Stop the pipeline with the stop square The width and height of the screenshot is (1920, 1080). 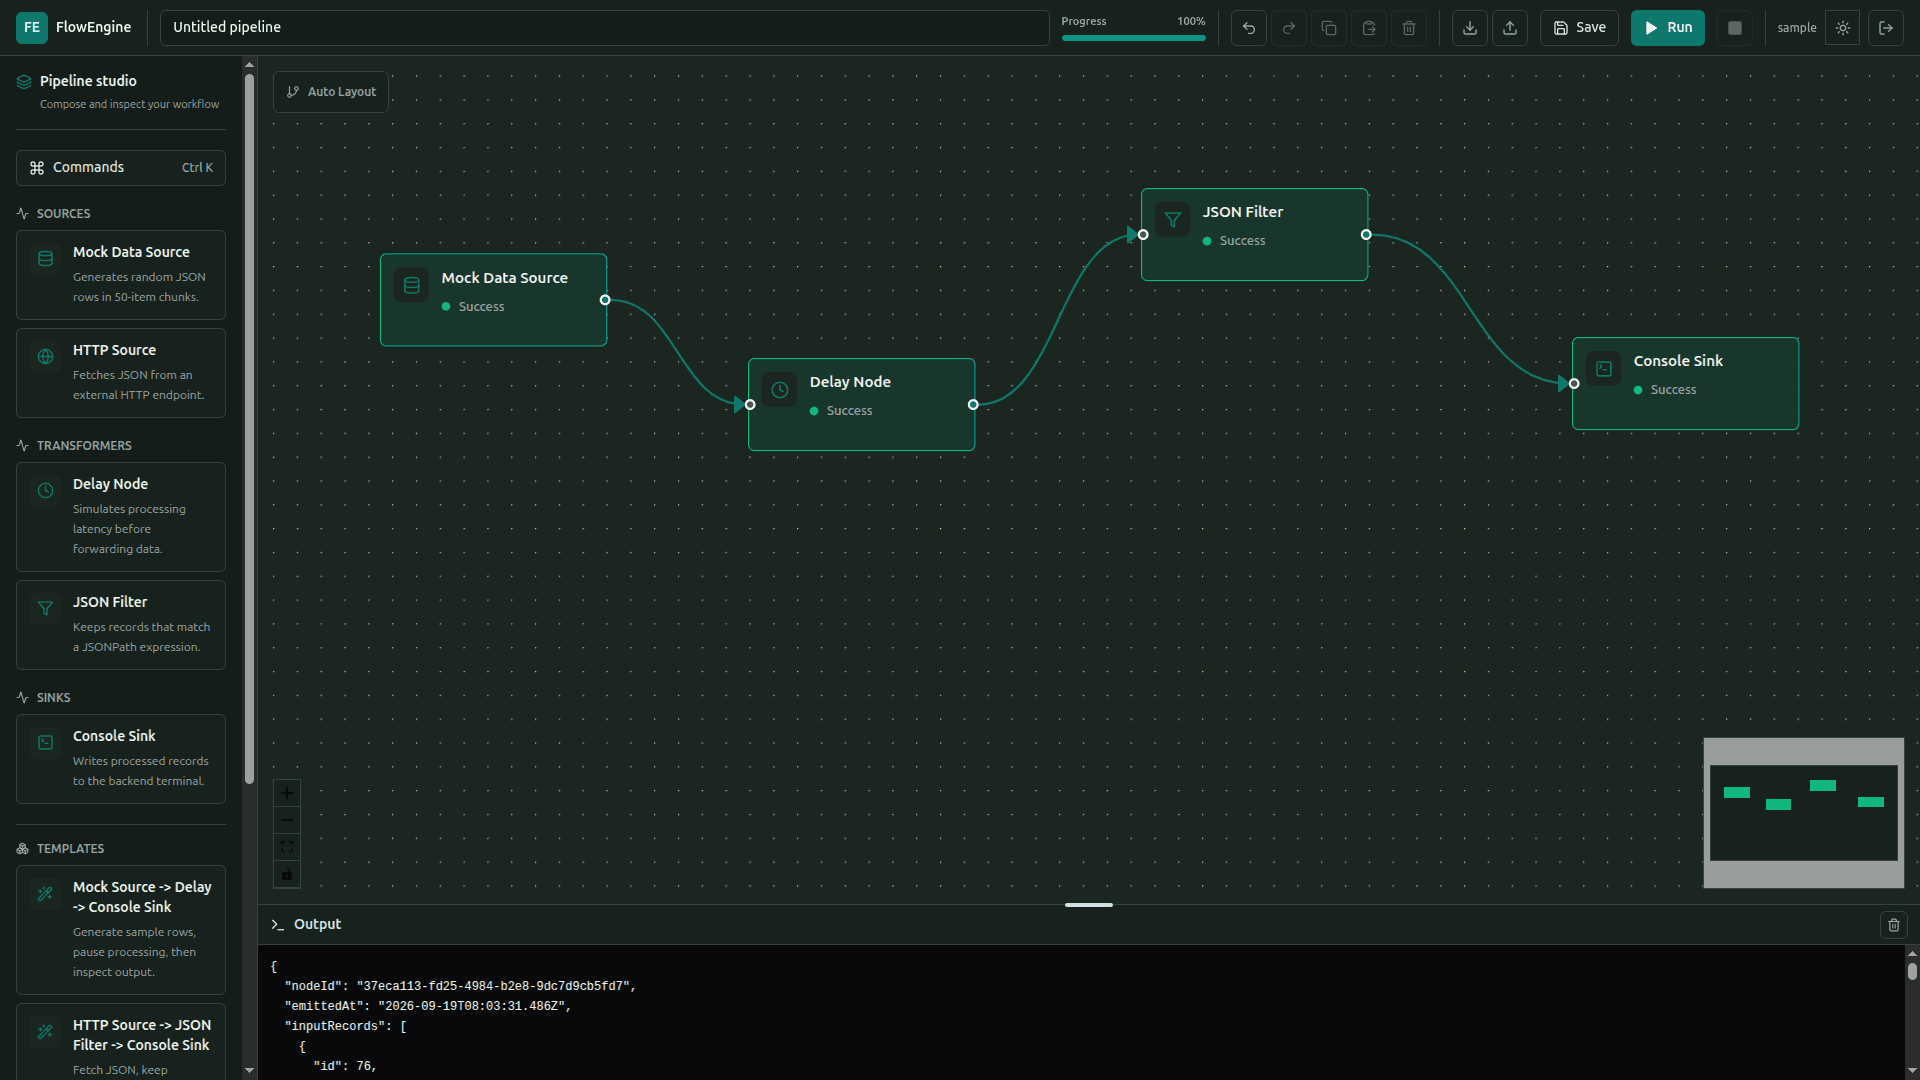tap(1735, 28)
